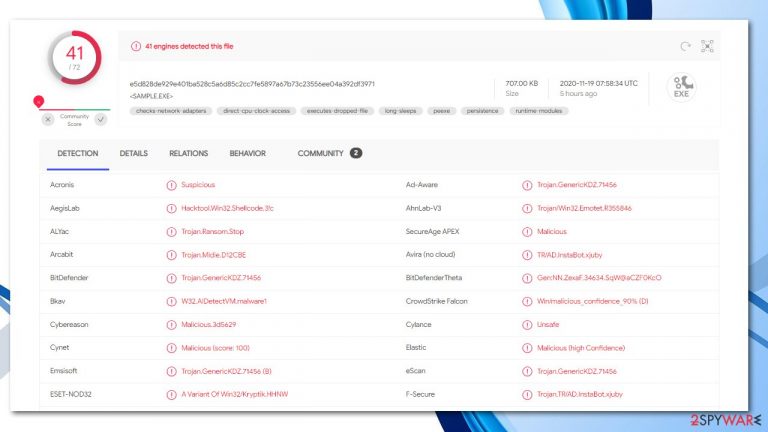This screenshot has height=432, width=768.
Task: Click AegisLab's 'Hacktool.Win32.Shellcode.3!c' result
Action: [227, 208]
